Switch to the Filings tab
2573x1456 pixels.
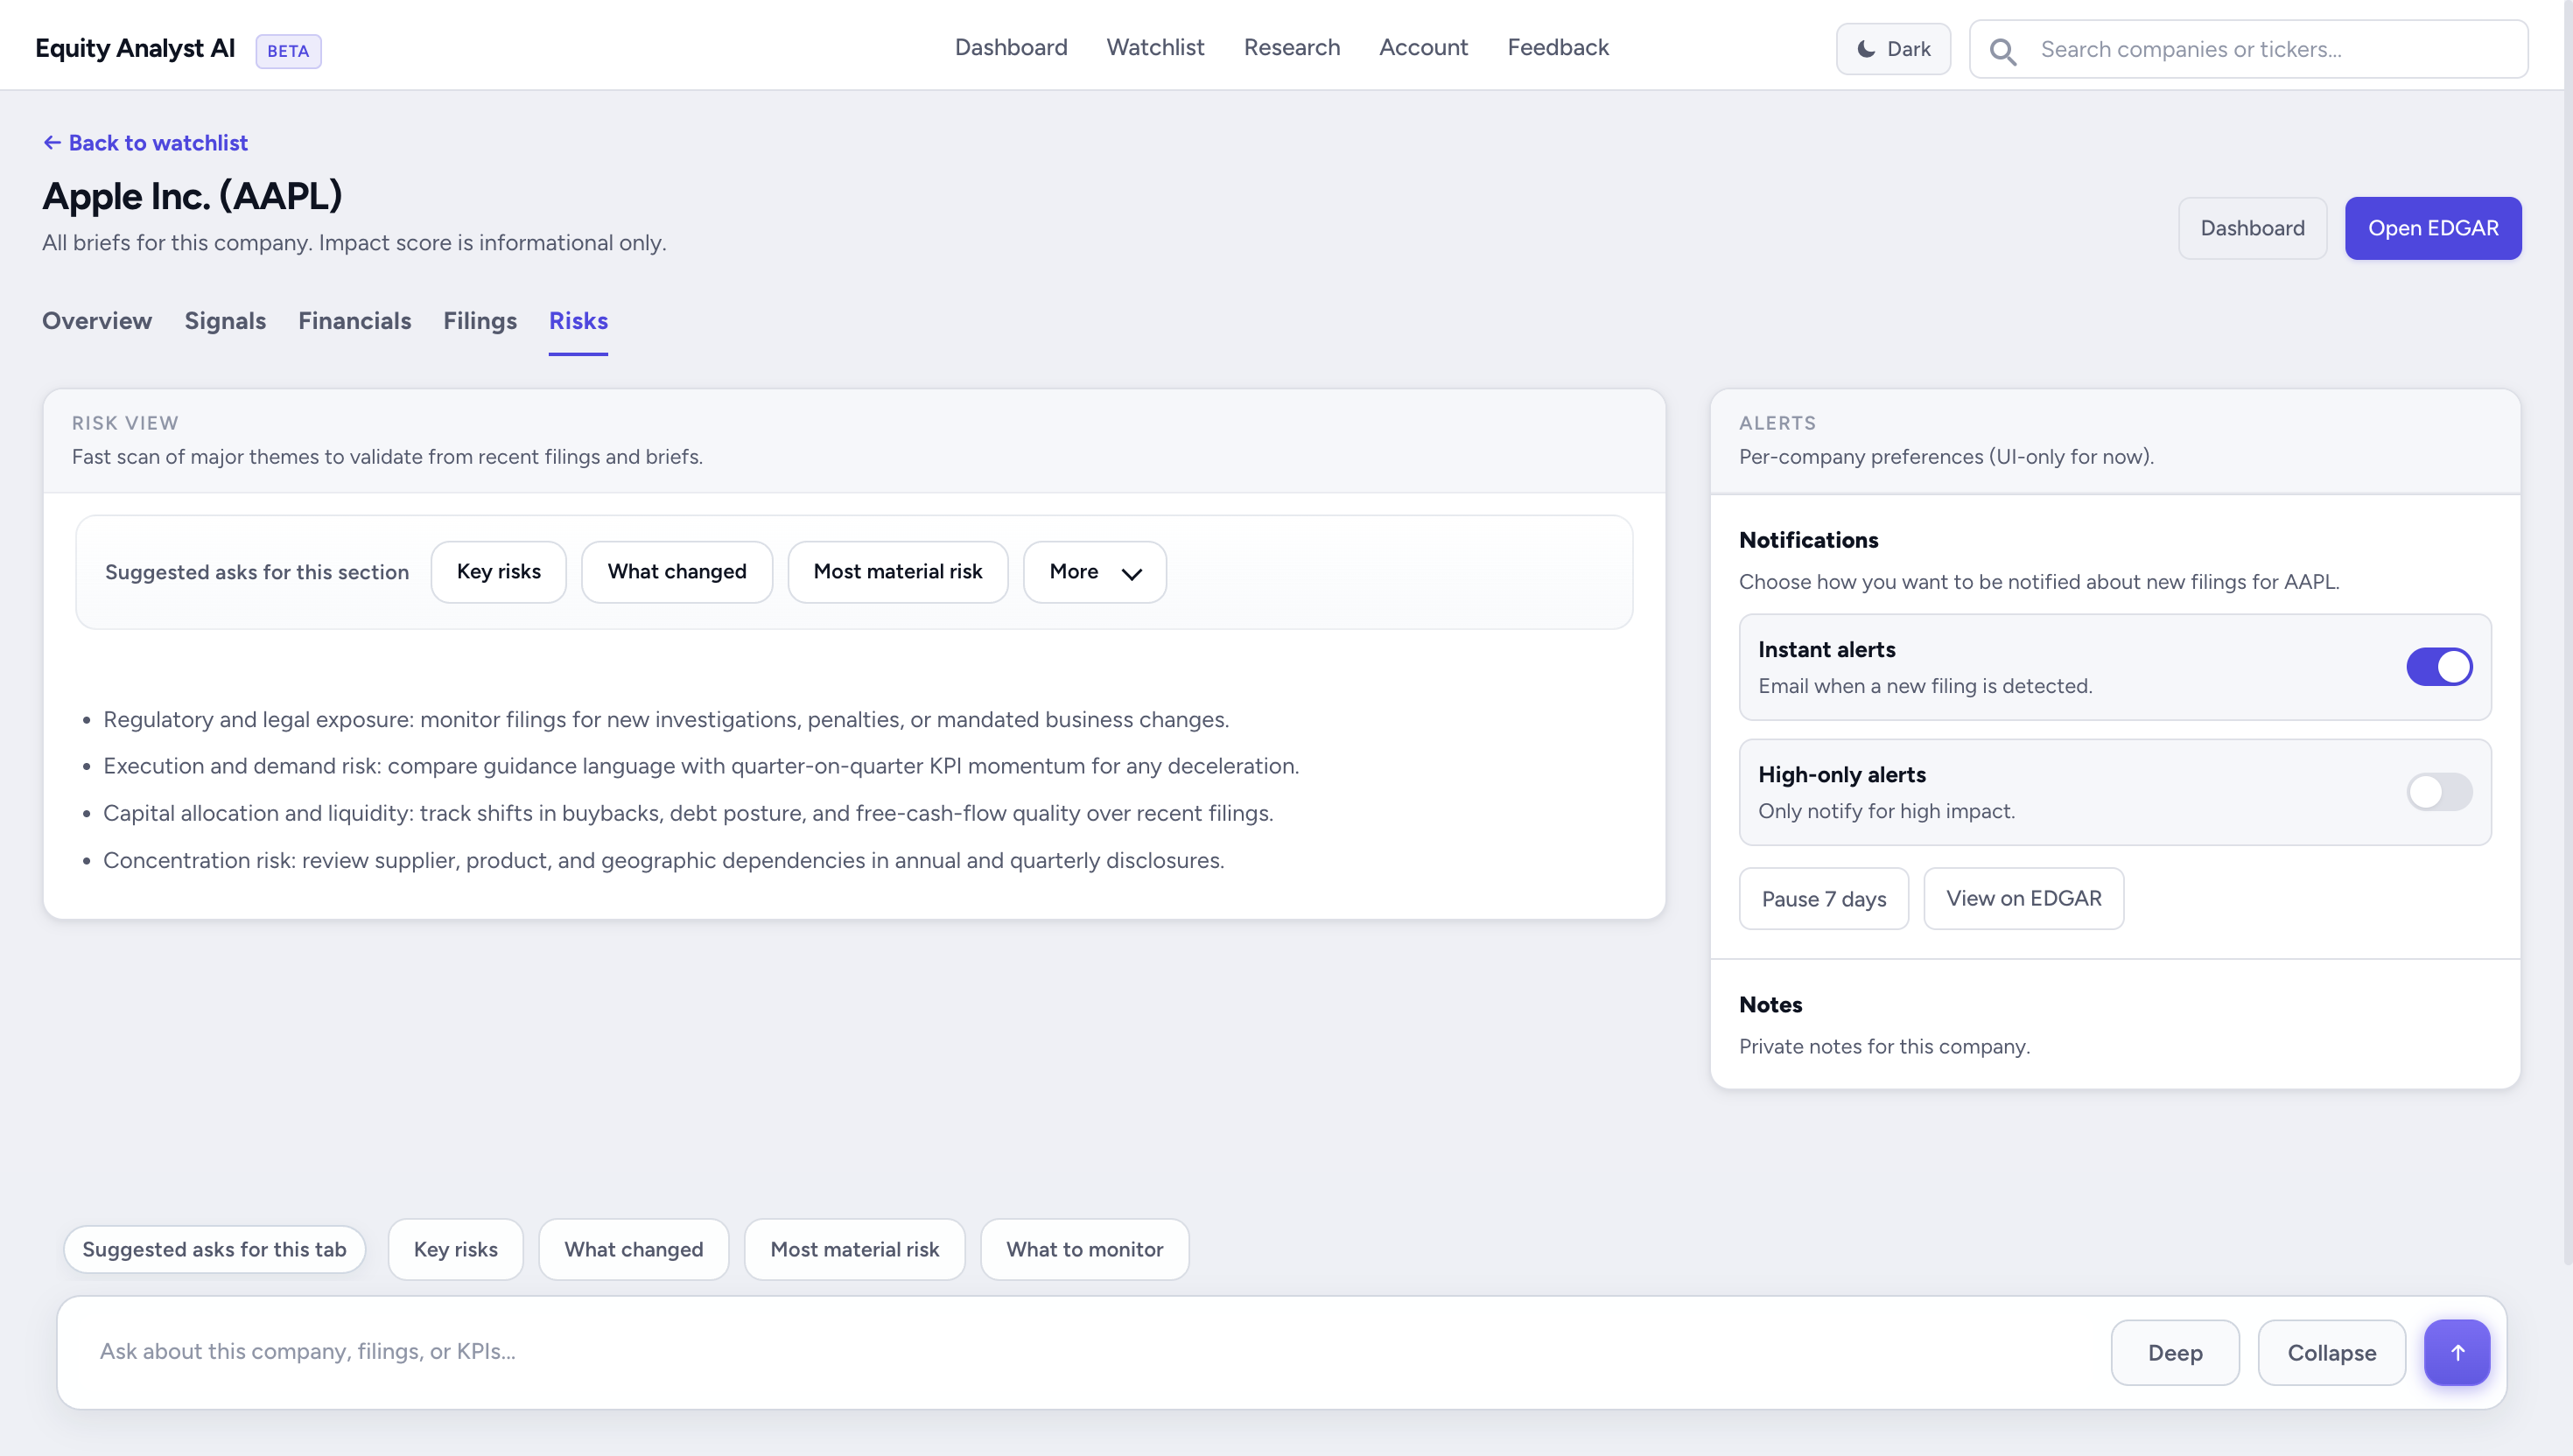(x=479, y=321)
